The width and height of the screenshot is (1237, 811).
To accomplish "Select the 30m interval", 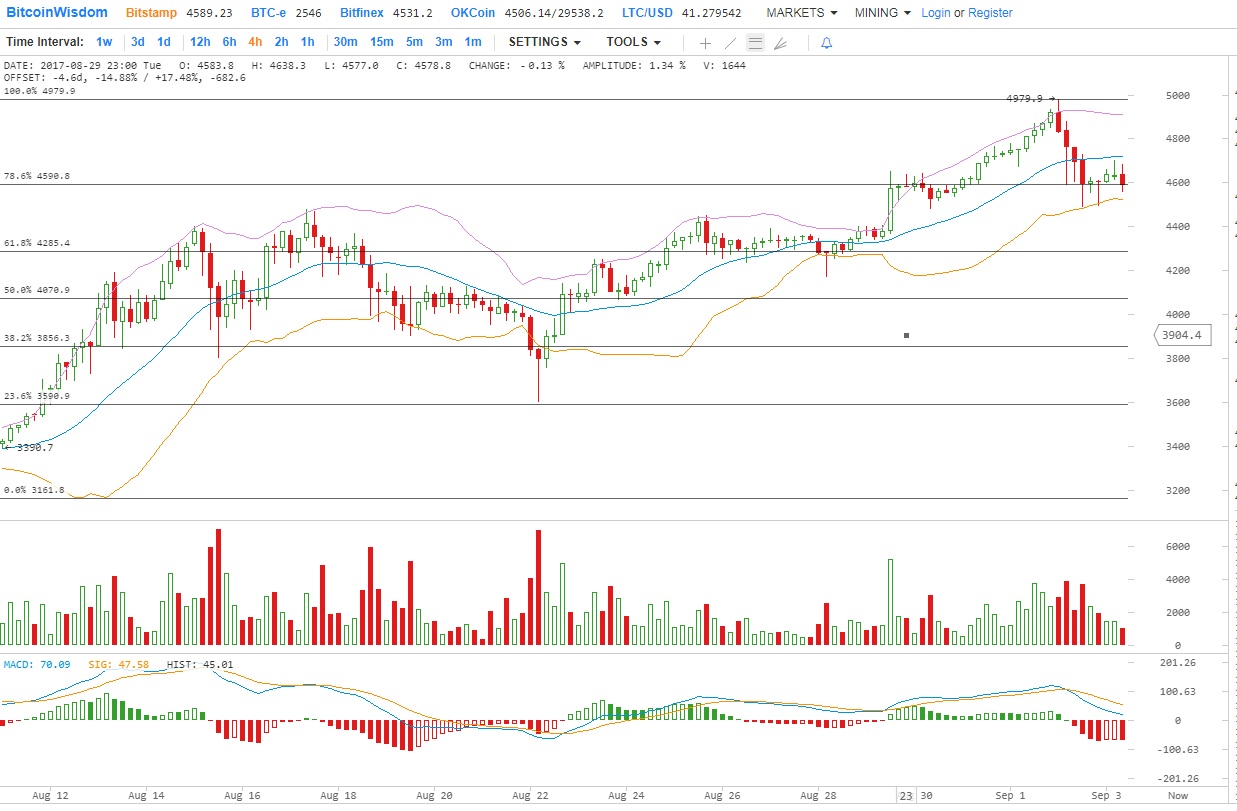I will (346, 42).
